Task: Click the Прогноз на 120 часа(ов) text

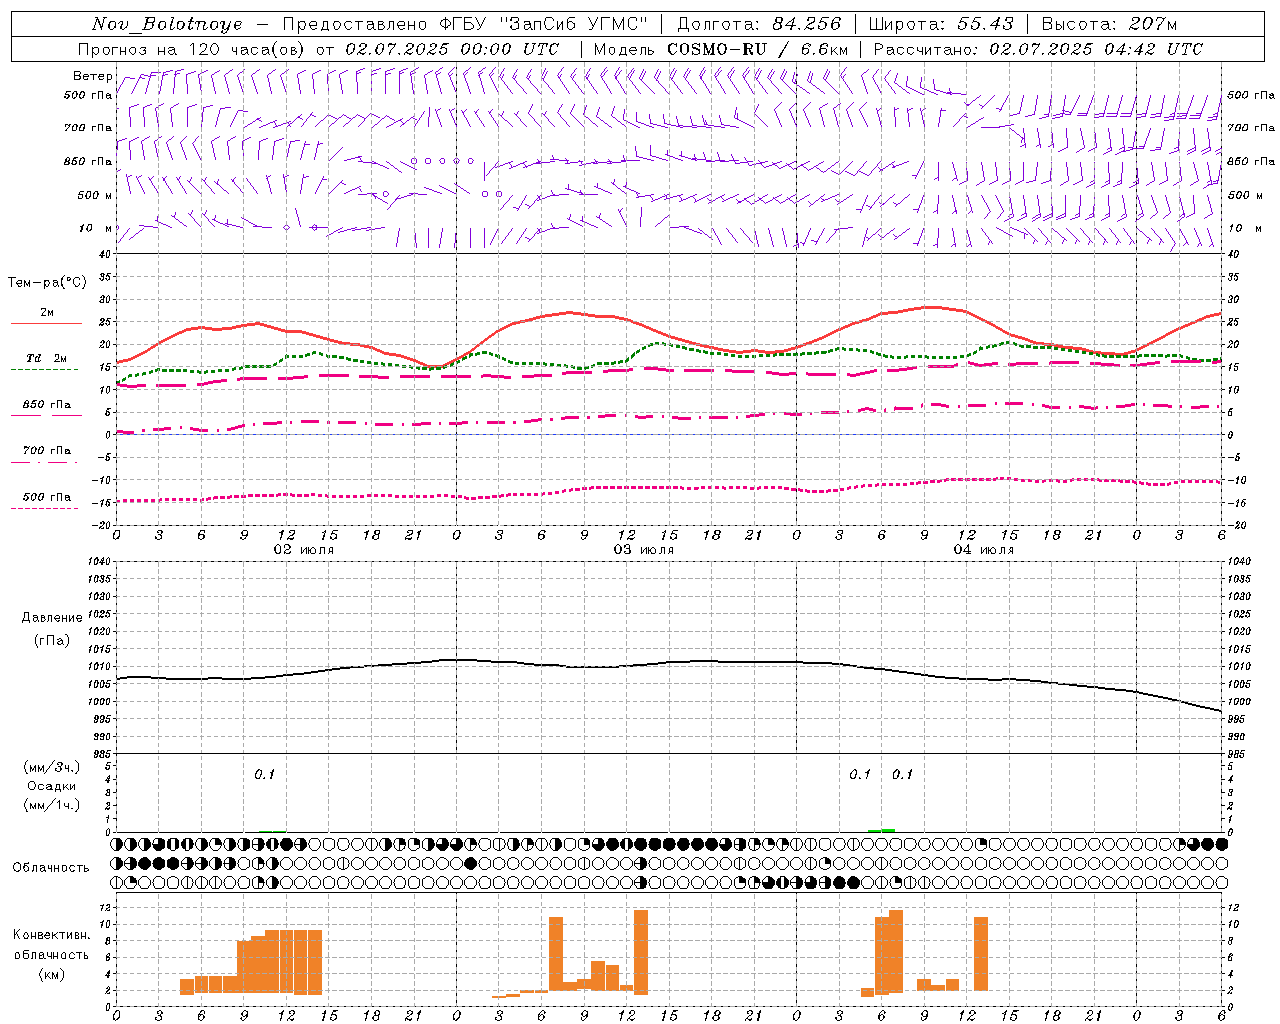Action: pyautogui.click(x=192, y=49)
